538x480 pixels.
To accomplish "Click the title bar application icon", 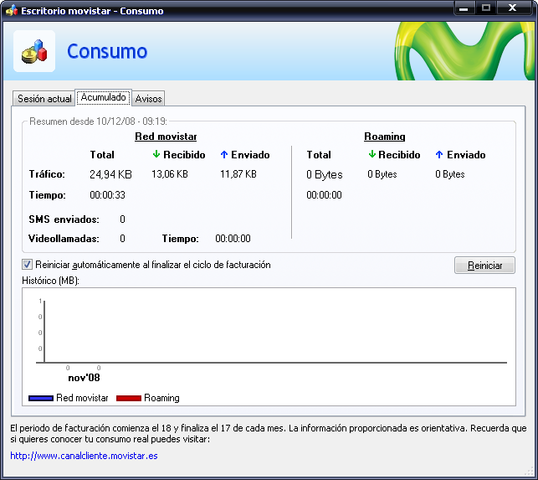I will pos(12,11).
